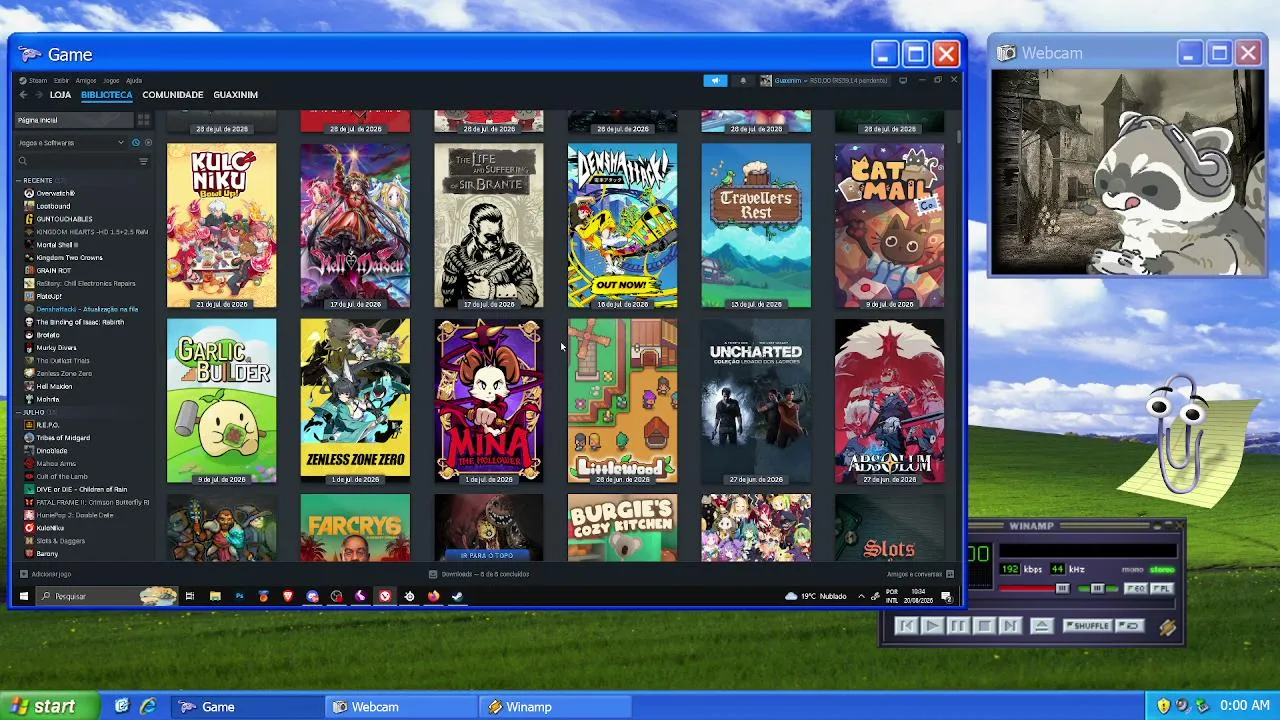This screenshot has height=720, width=1280.
Task: Open the Amigos e conversas chat icon
Action: click(949, 574)
